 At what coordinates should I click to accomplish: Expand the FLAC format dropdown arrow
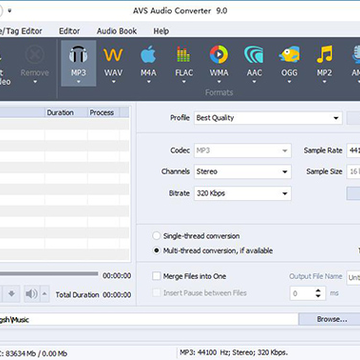tap(184, 81)
